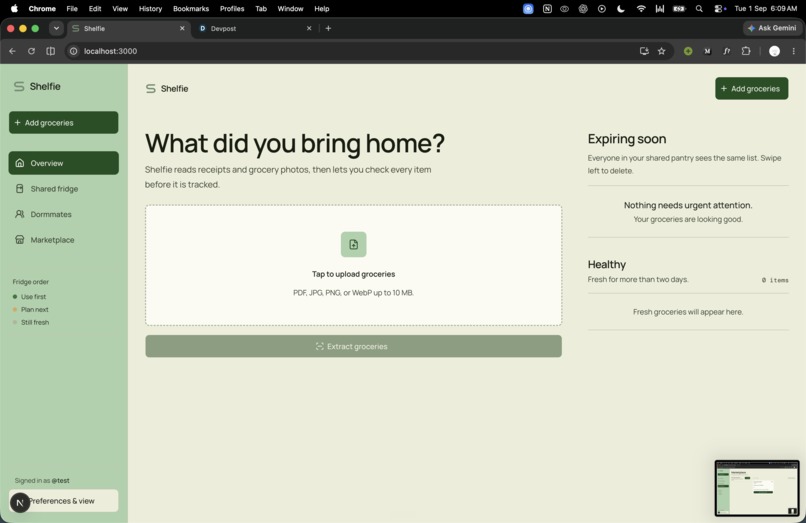Open the View menu
This screenshot has height=523, width=806.
[x=120, y=8]
